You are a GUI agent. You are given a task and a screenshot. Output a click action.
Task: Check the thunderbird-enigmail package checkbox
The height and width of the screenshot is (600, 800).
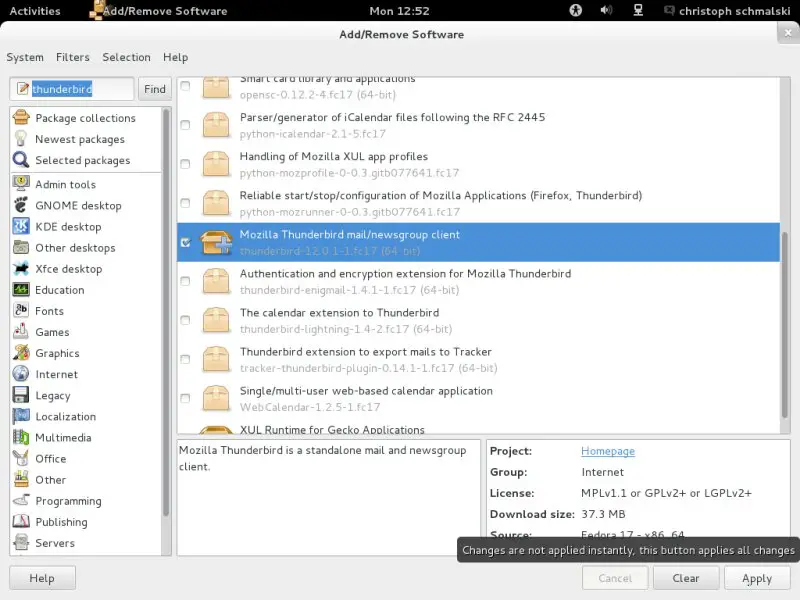pos(185,281)
